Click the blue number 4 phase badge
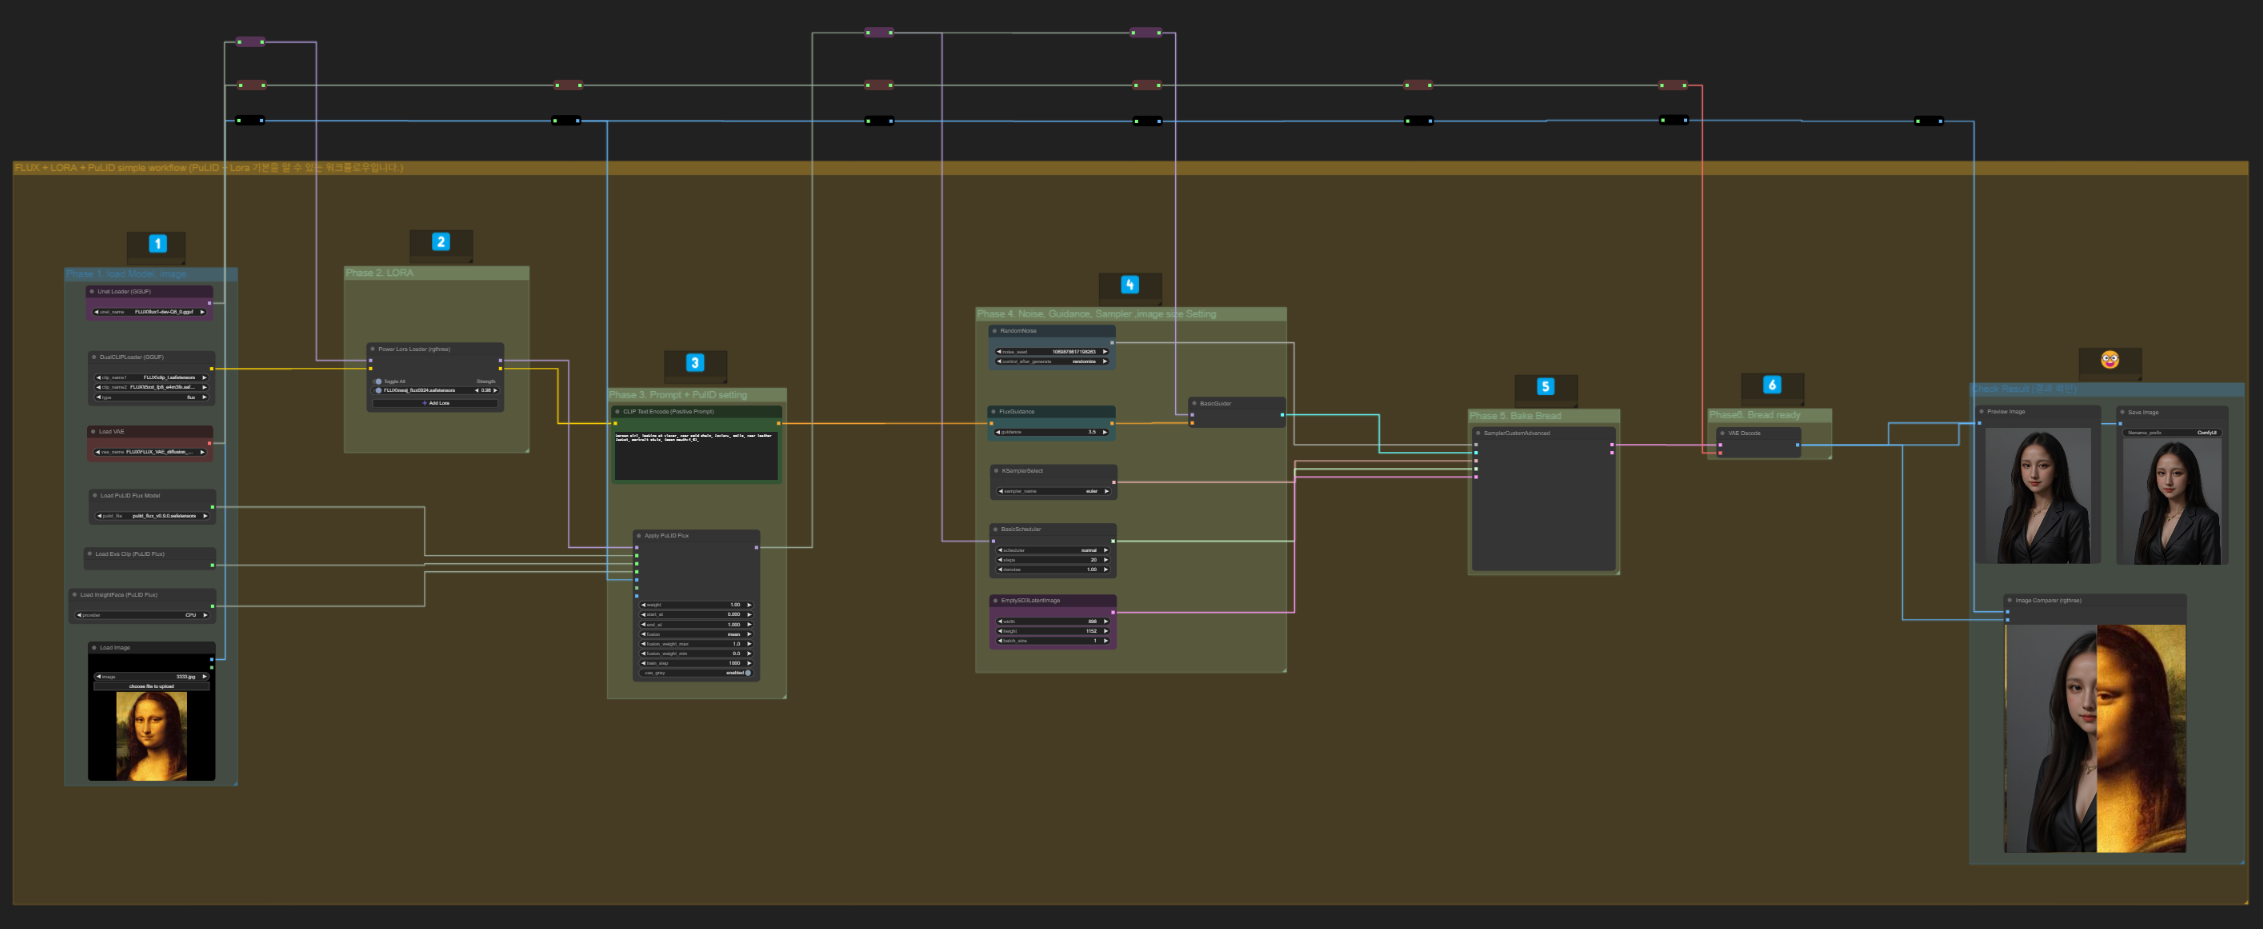Image resolution: width=2263 pixels, height=929 pixels. click(1129, 285)
